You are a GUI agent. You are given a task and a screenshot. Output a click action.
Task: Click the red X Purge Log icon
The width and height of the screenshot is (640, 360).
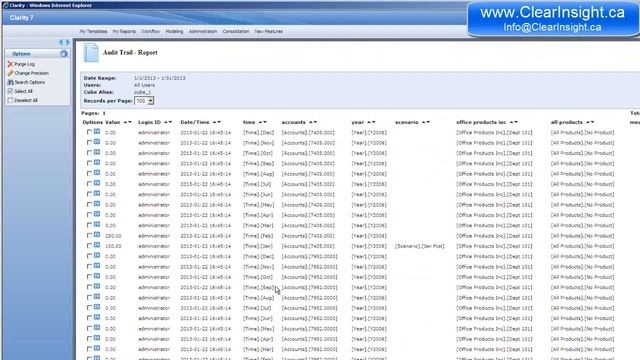coord(10,64)
